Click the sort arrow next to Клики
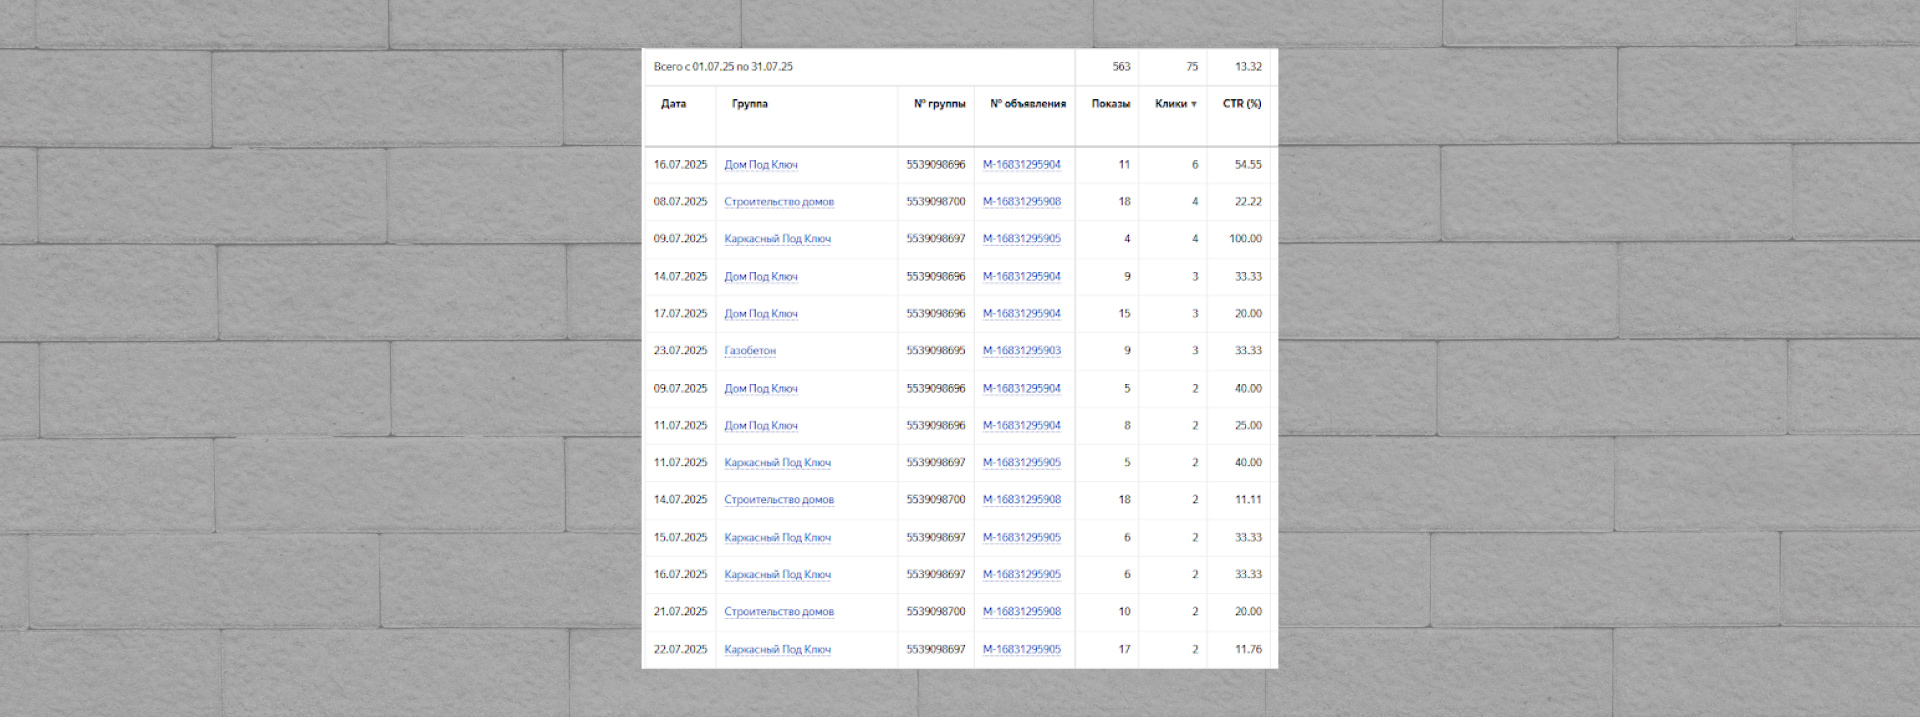The image size is (1920, 717). pos(1193,104)
